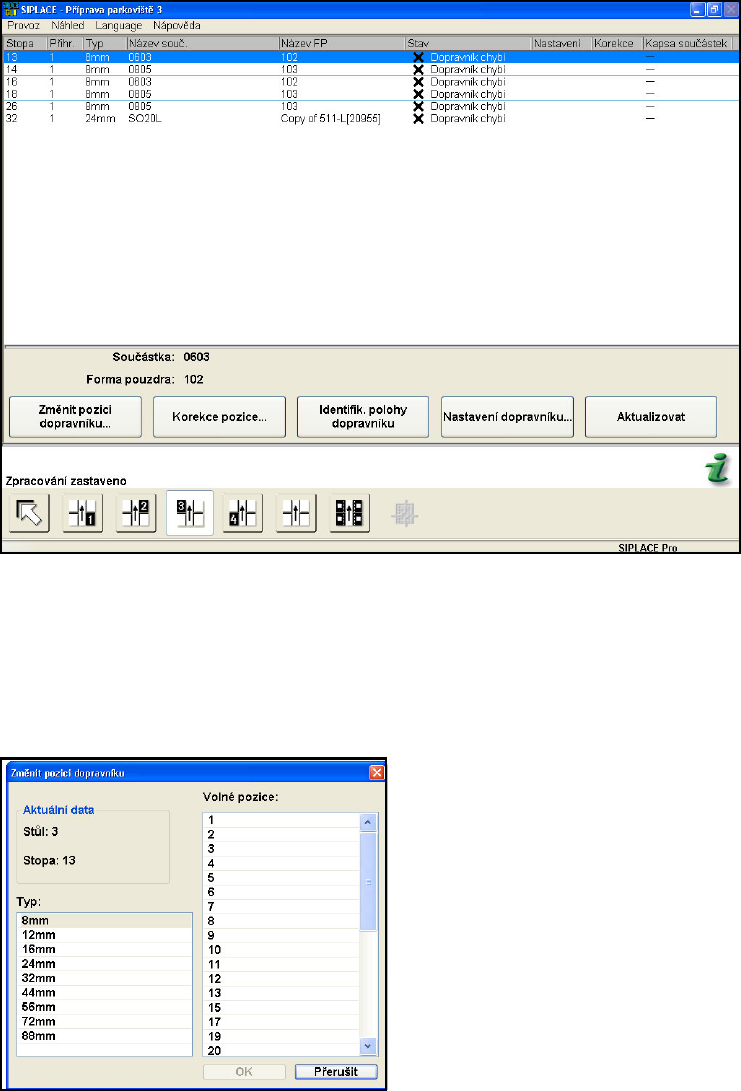Click the Nastavení column header

click(562, 43)
